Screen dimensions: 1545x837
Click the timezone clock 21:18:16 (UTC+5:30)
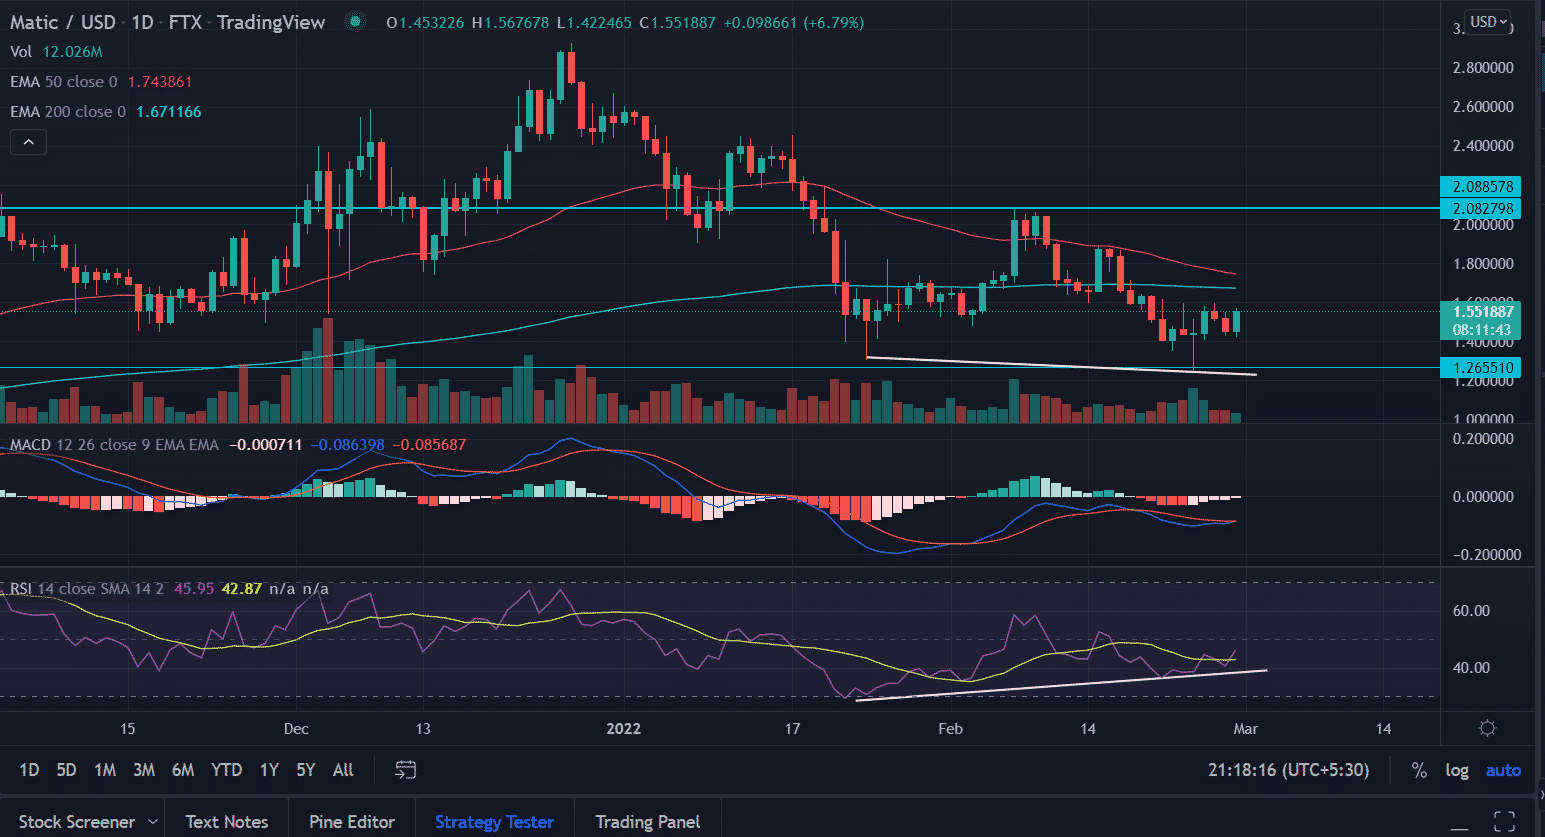(x=1288, y=770)
